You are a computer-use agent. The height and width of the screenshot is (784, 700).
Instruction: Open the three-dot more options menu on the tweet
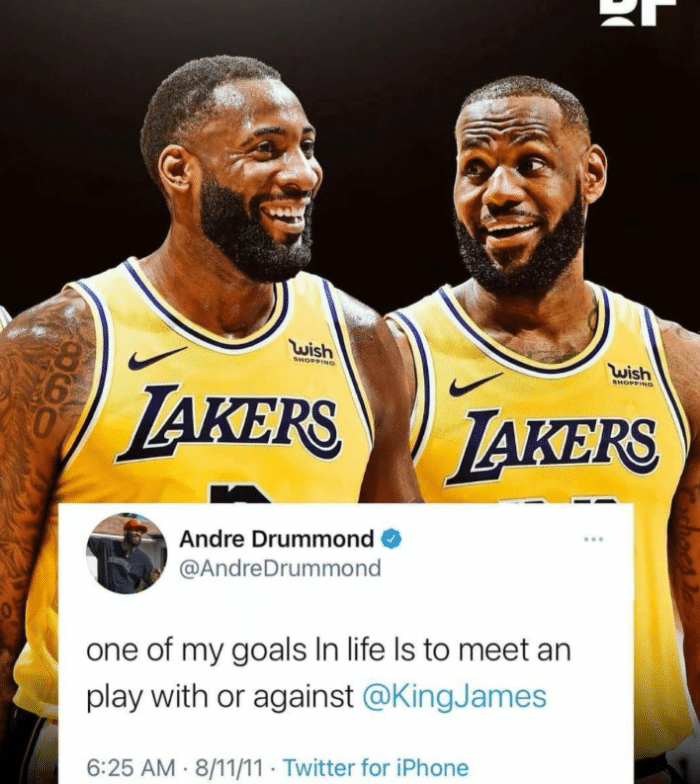pyautogui.click(x=594, y=539)
